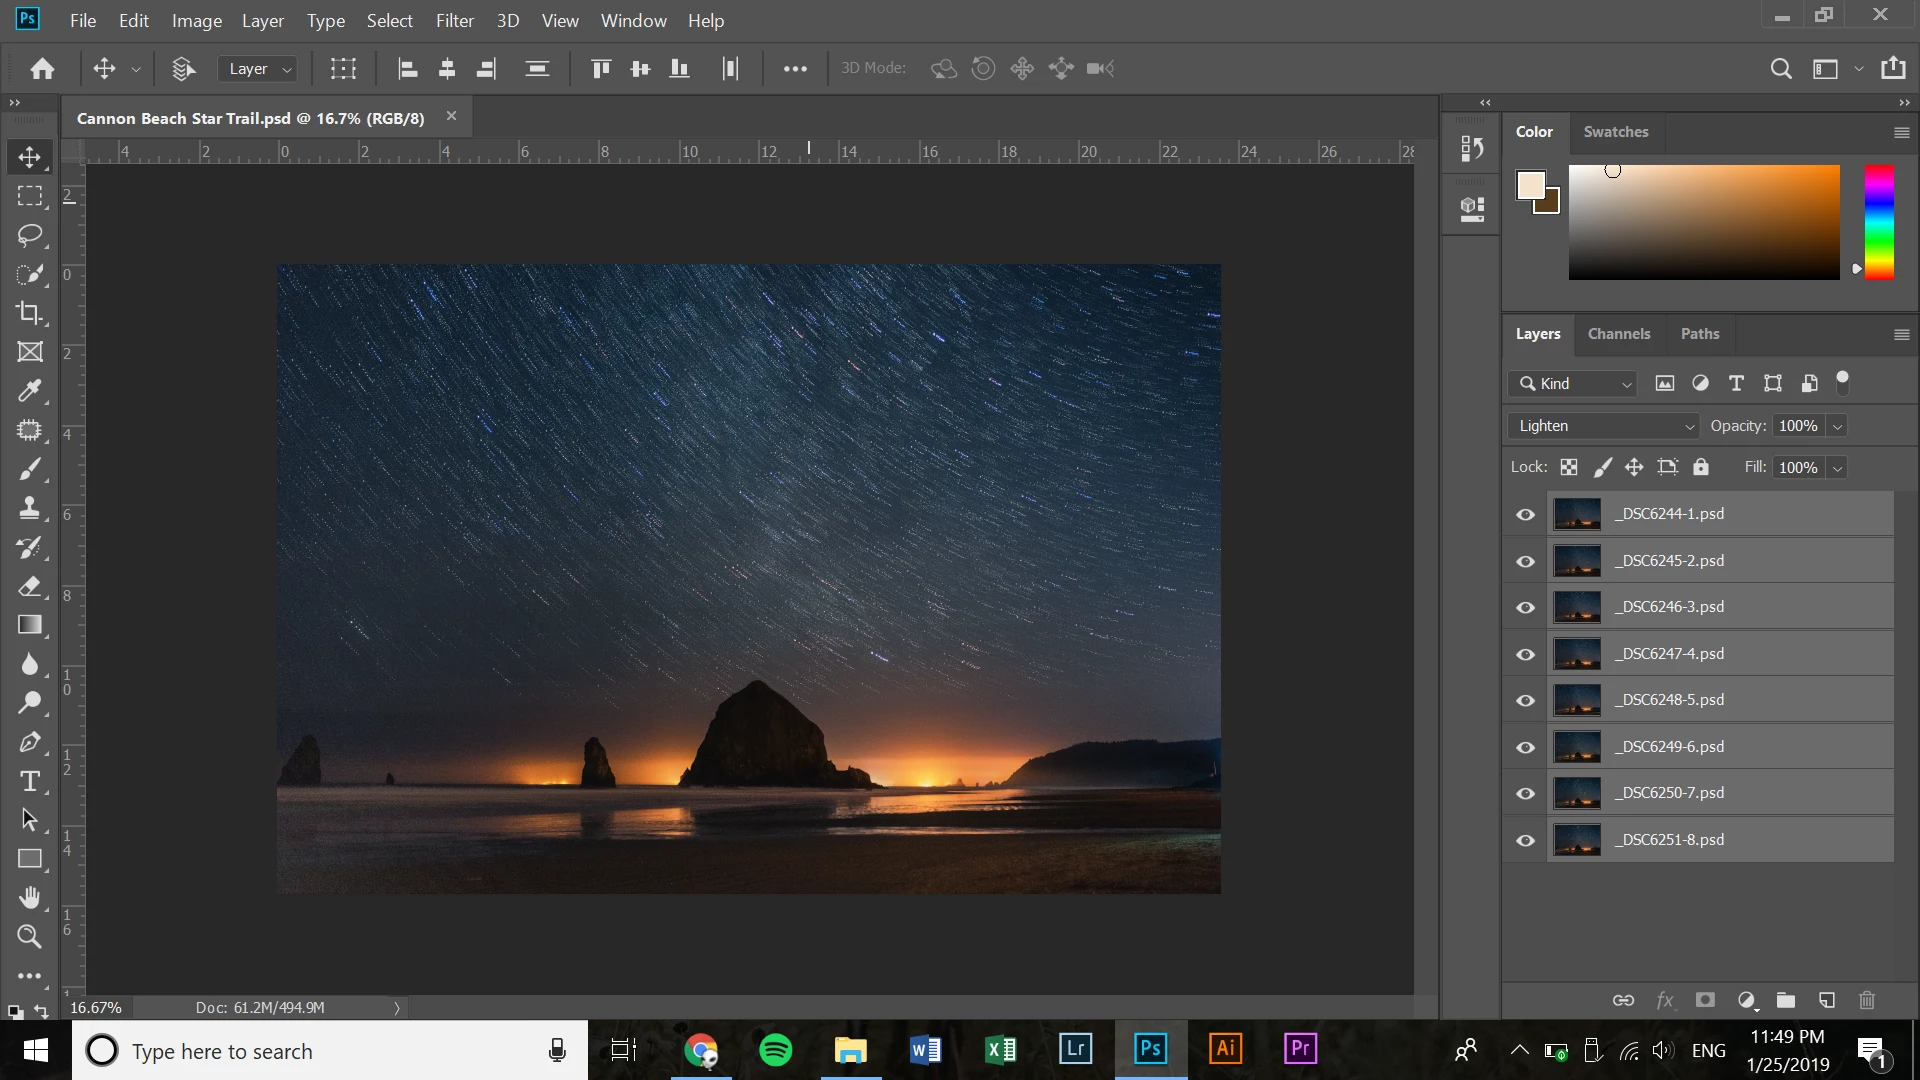
Task: Click the delete layer trash icon
Action: (x=1866, y=1000)
